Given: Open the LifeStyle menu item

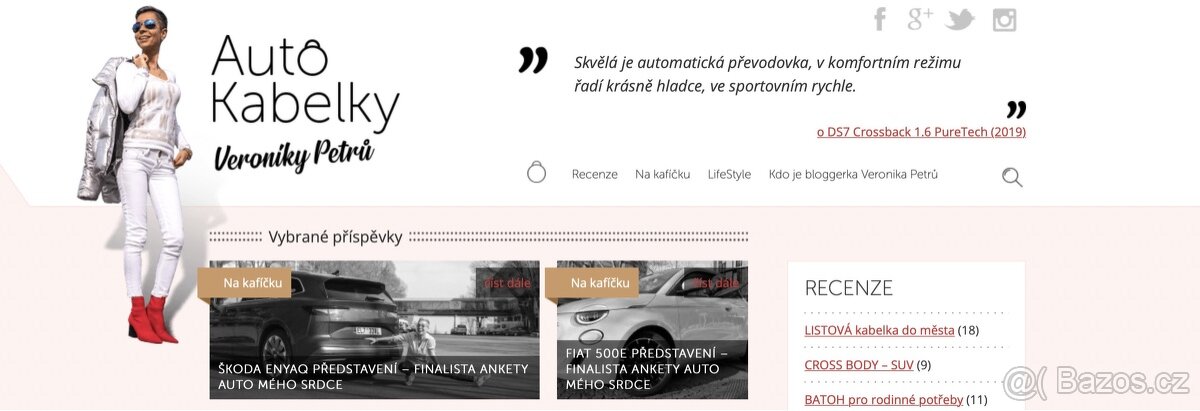Looking at the screenshot, I should point(729,174).
